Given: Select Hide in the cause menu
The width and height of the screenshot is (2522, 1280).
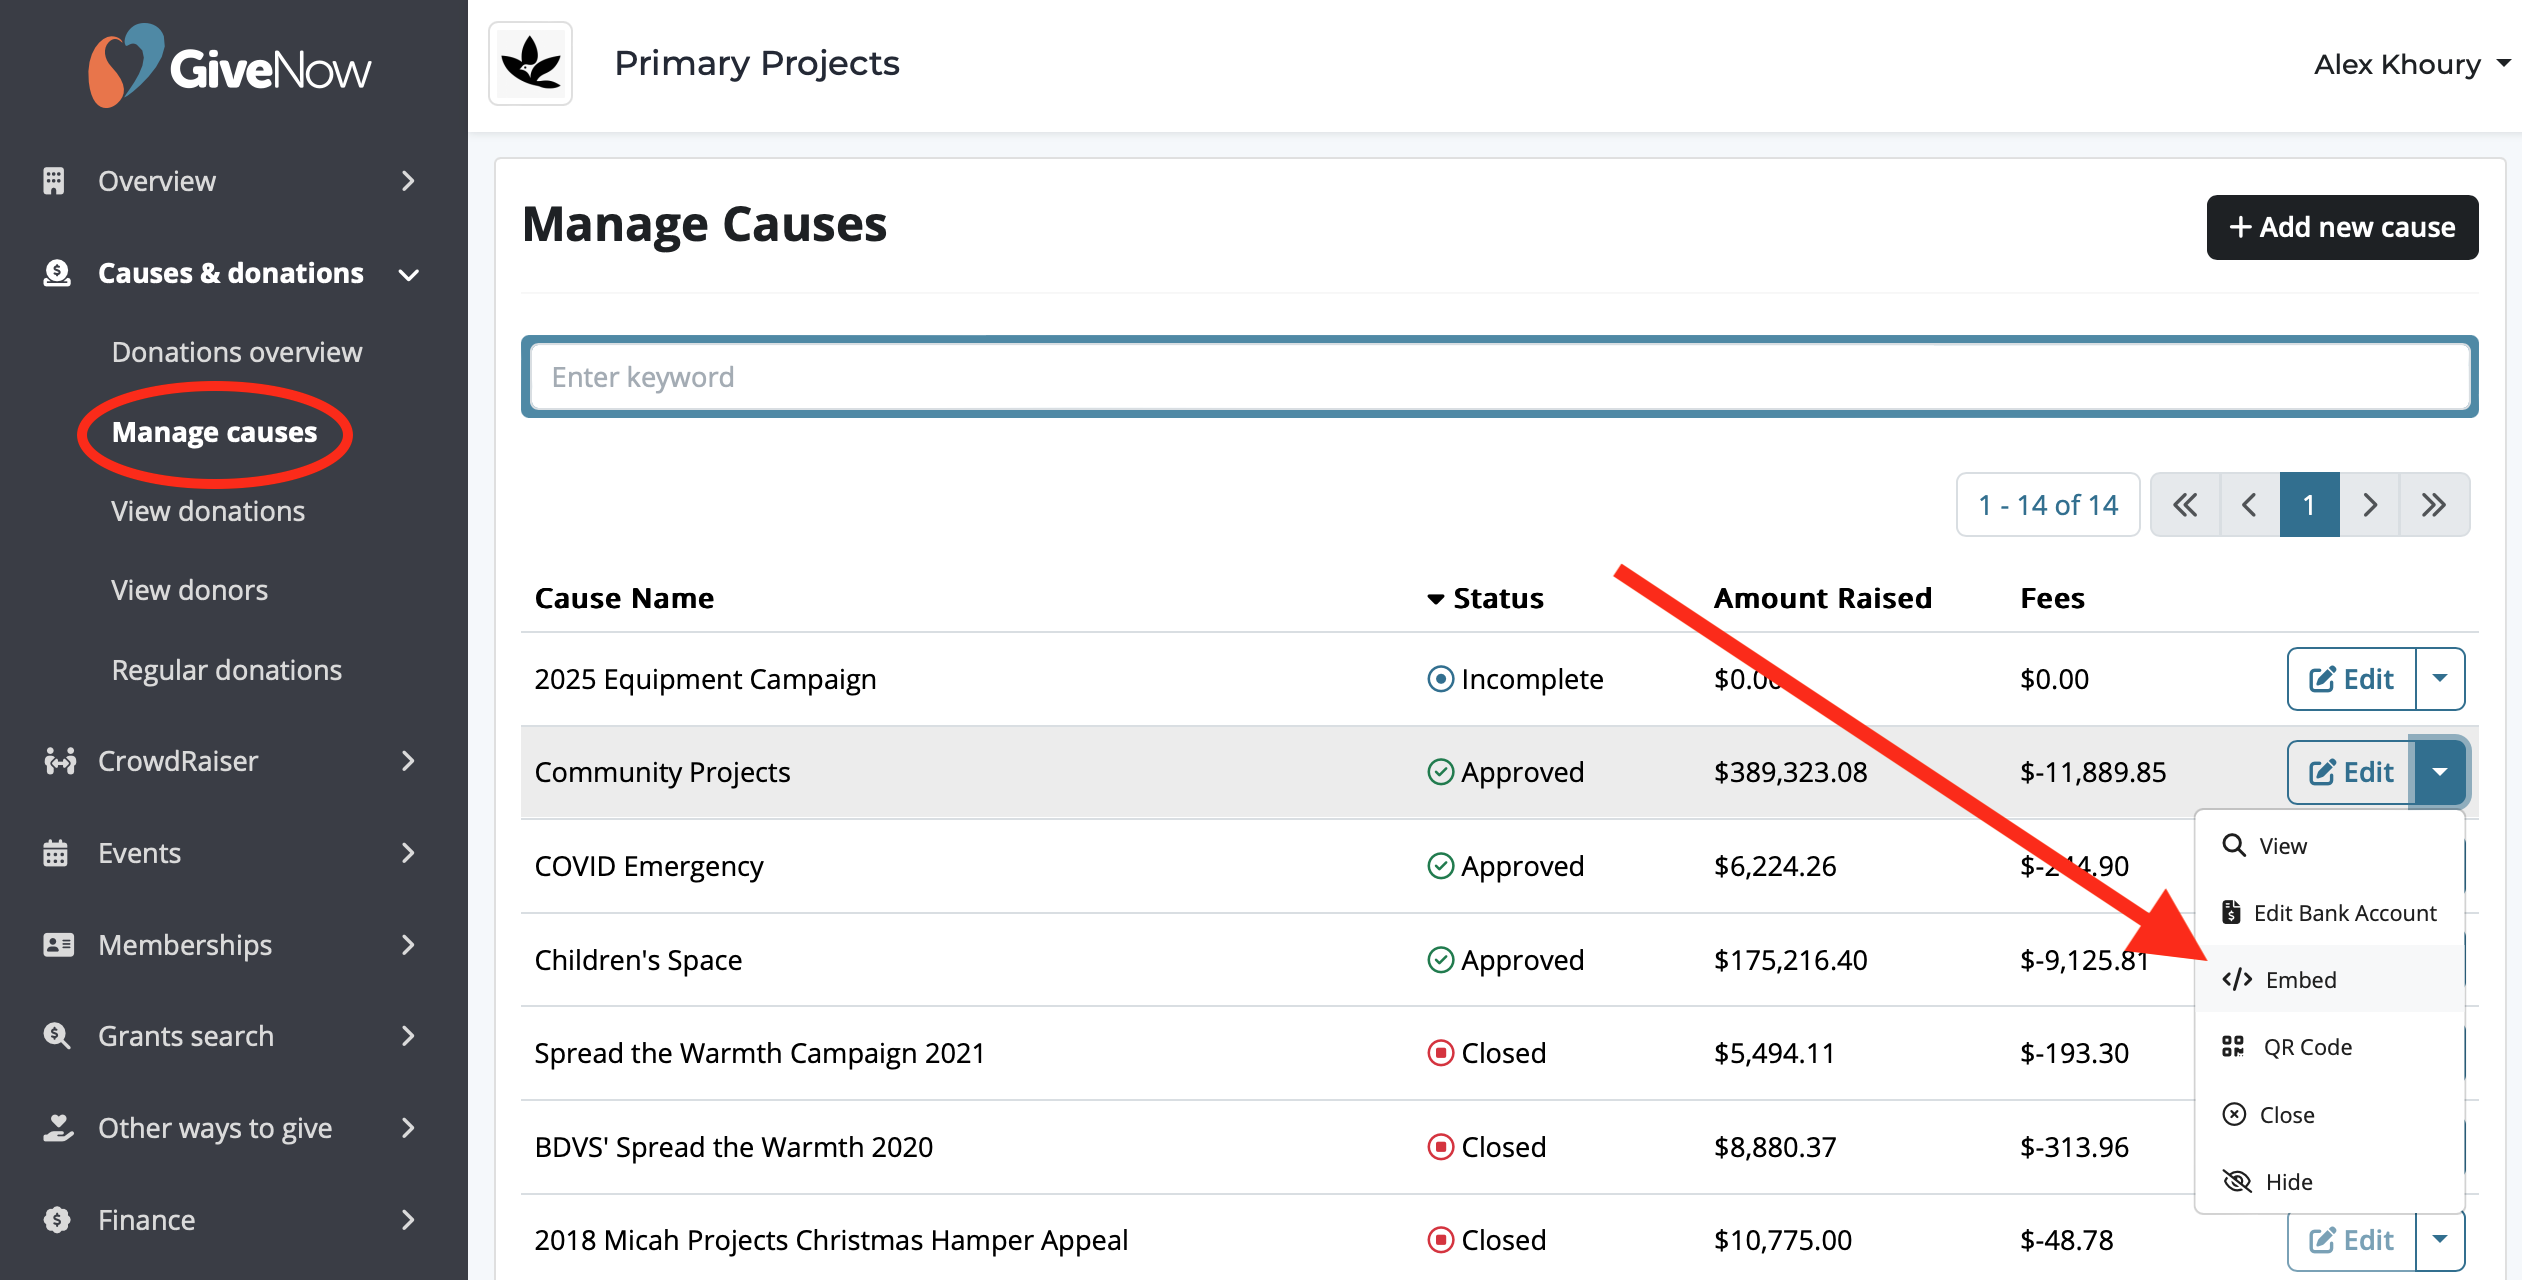Looking at the screenshot, I should coord(2288,1182).
